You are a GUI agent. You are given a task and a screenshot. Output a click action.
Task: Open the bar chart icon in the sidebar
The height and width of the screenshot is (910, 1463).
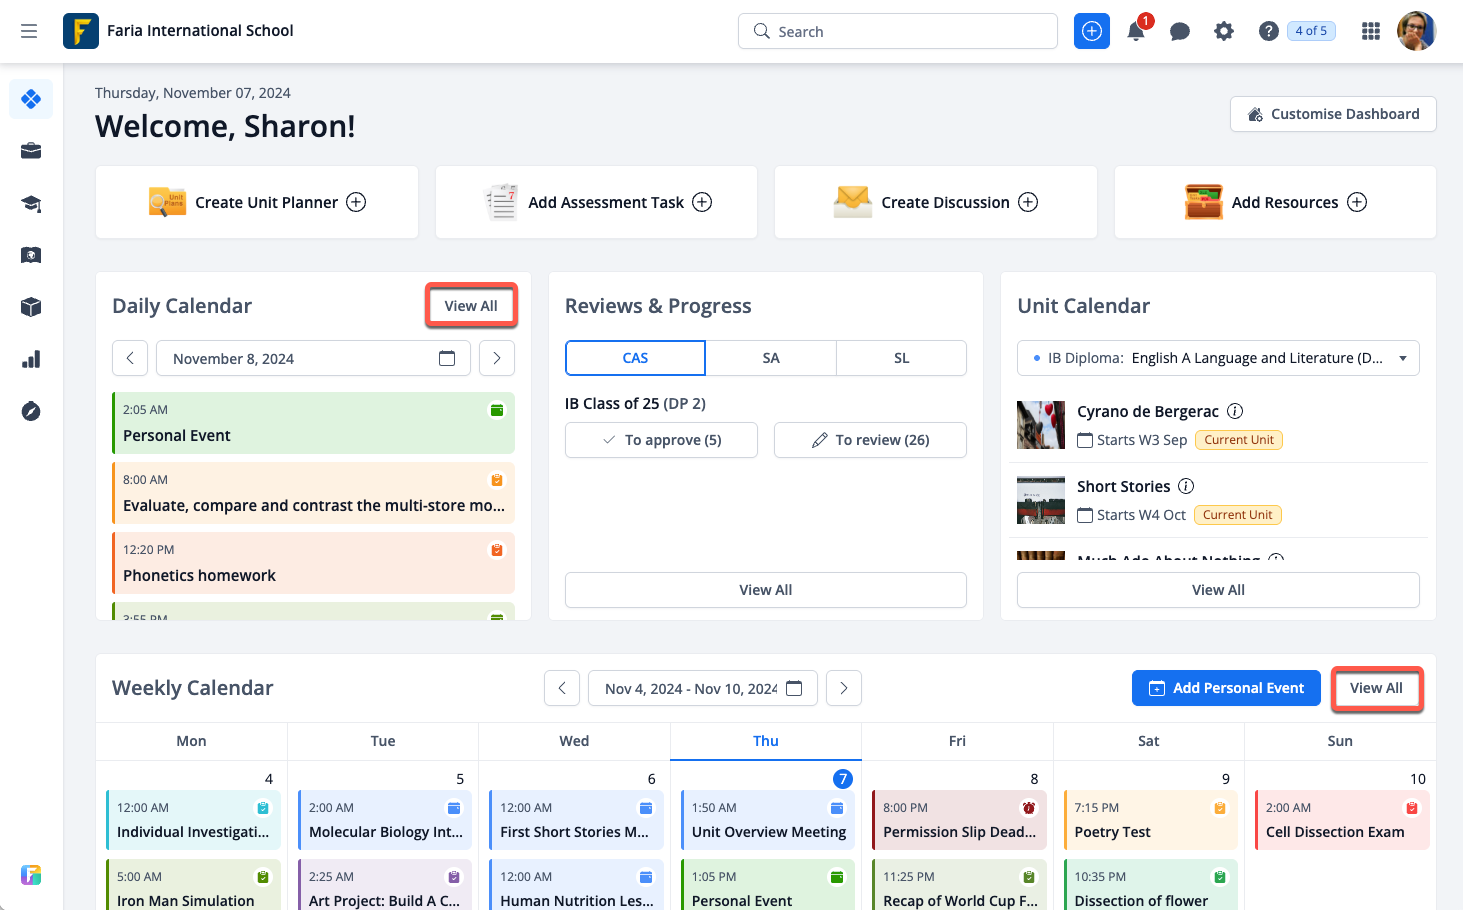pos(31,360)
